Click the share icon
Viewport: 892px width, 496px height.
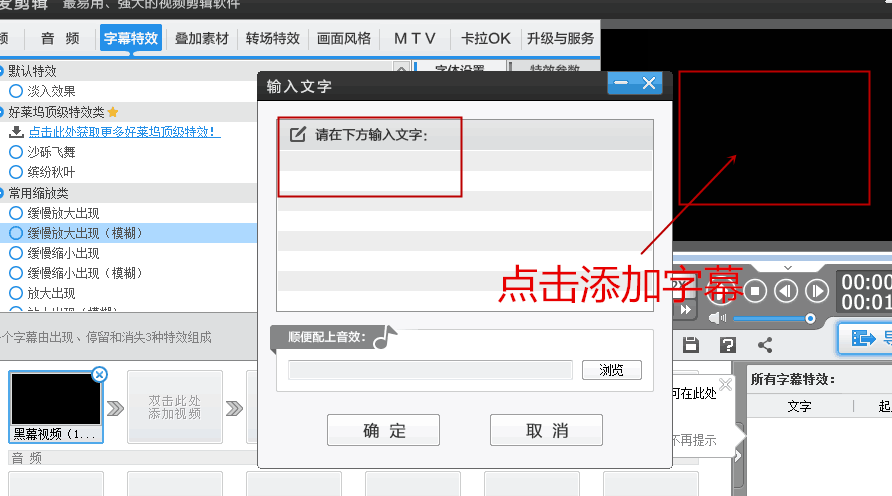point(765,345)
